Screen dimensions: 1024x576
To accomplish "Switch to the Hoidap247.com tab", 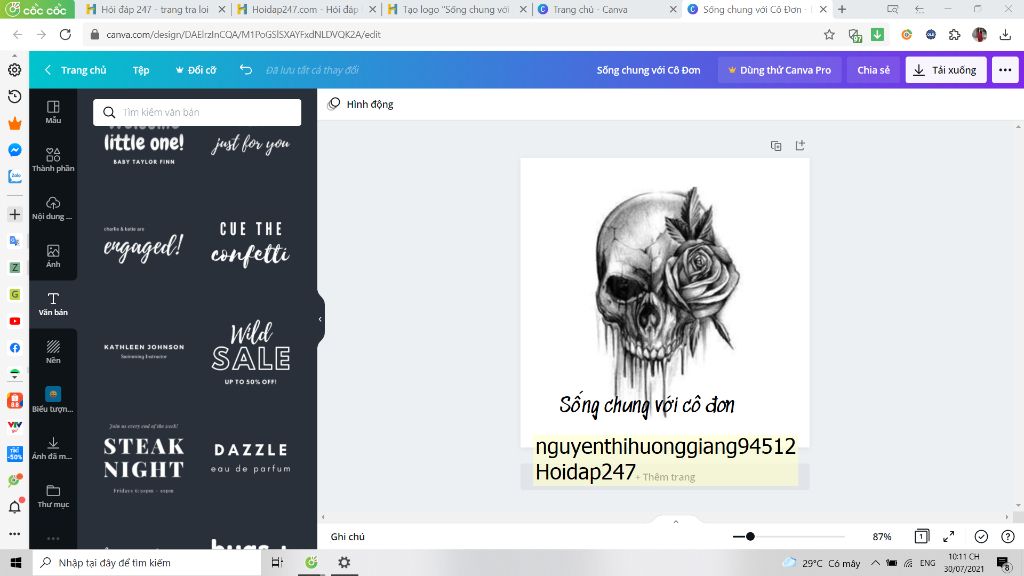I will (305, 9).
